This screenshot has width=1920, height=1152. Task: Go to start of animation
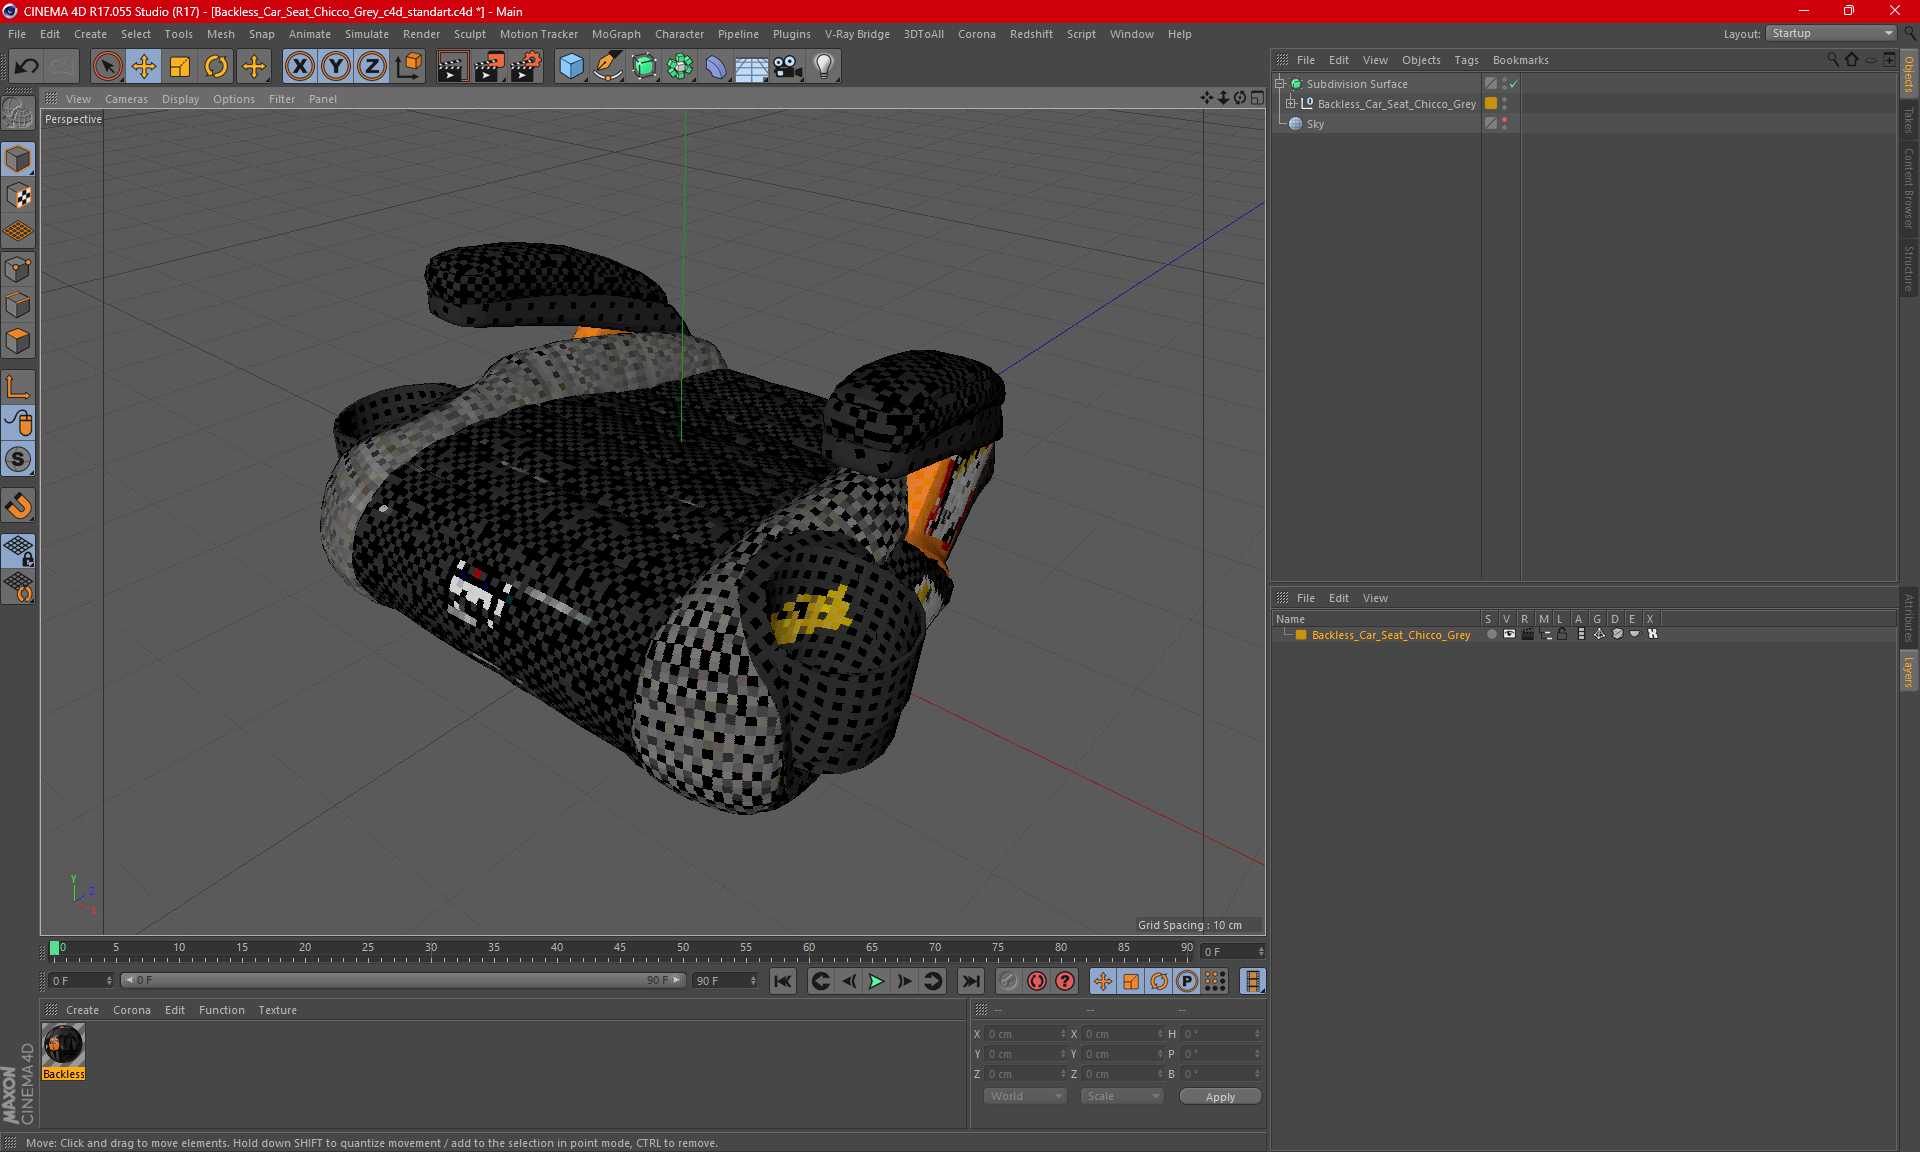coord(782,981)
